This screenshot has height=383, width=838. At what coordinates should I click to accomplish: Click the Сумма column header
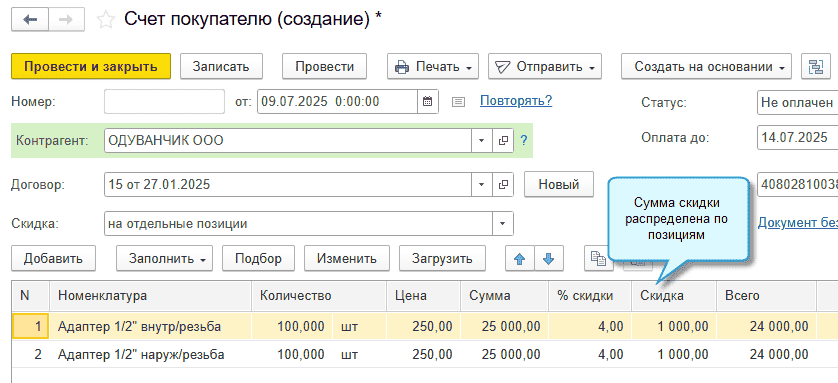click(x=505, y=295)
